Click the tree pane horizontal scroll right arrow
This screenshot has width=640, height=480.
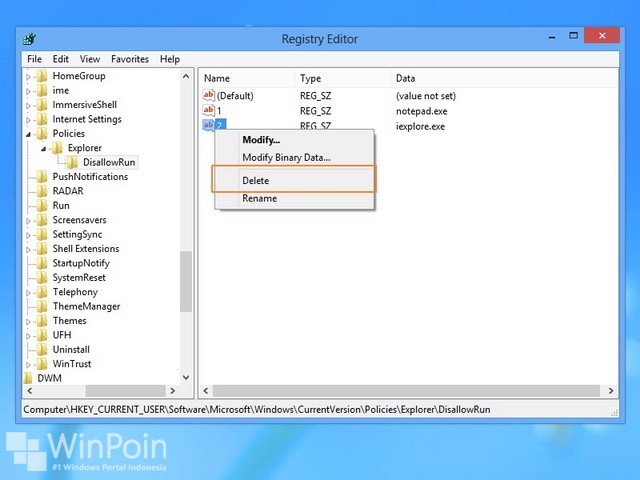pyautogui.click(x=172, y=391)
